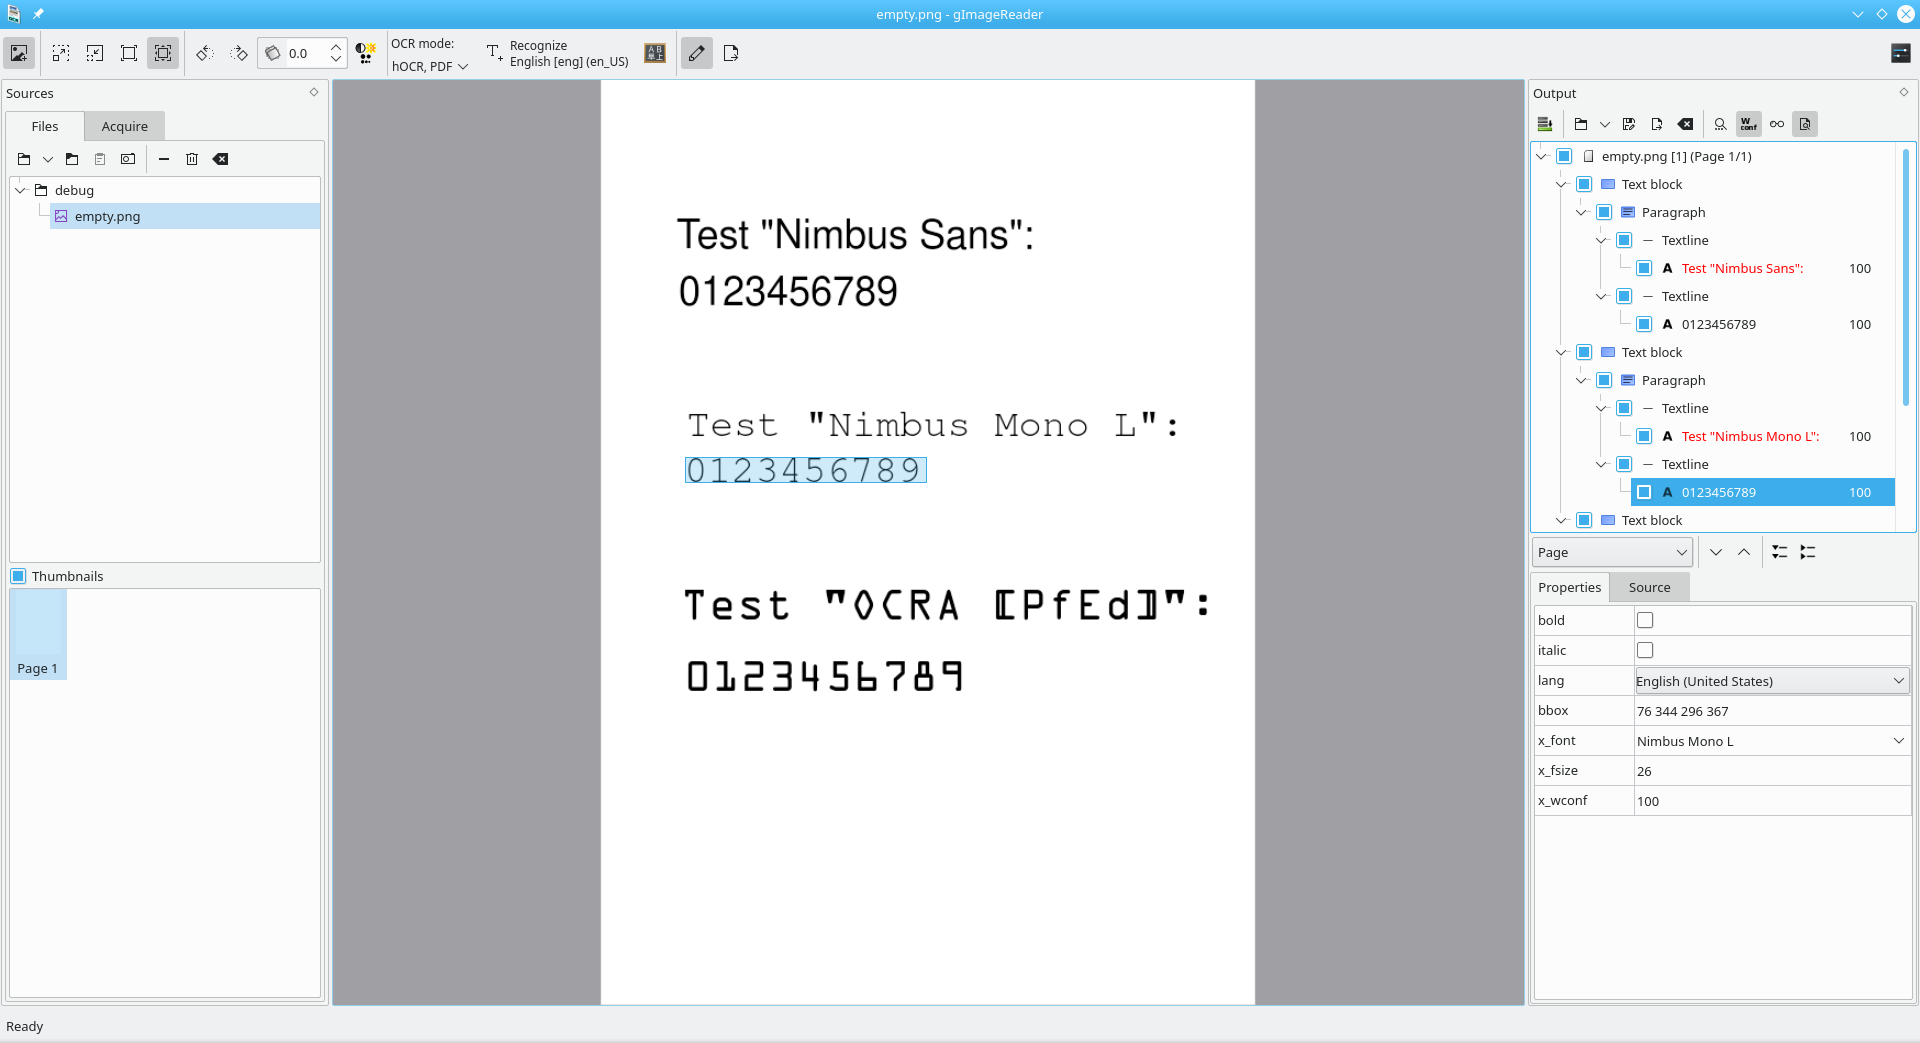Enable the bold property checkbox
Screen dimensions: 1920x1043
1645,620
